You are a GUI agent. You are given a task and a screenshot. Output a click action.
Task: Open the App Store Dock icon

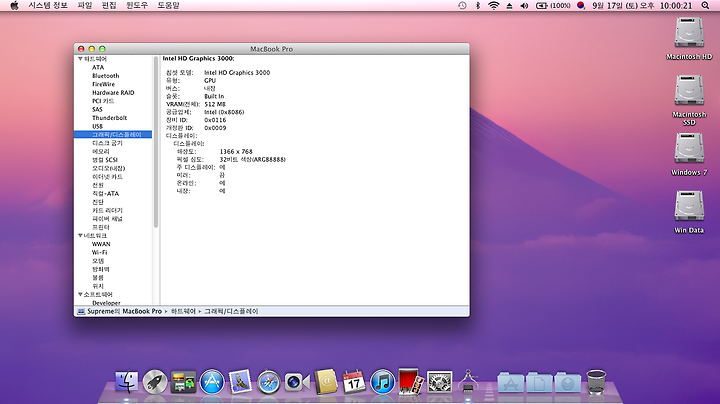(x=212, y=382)
